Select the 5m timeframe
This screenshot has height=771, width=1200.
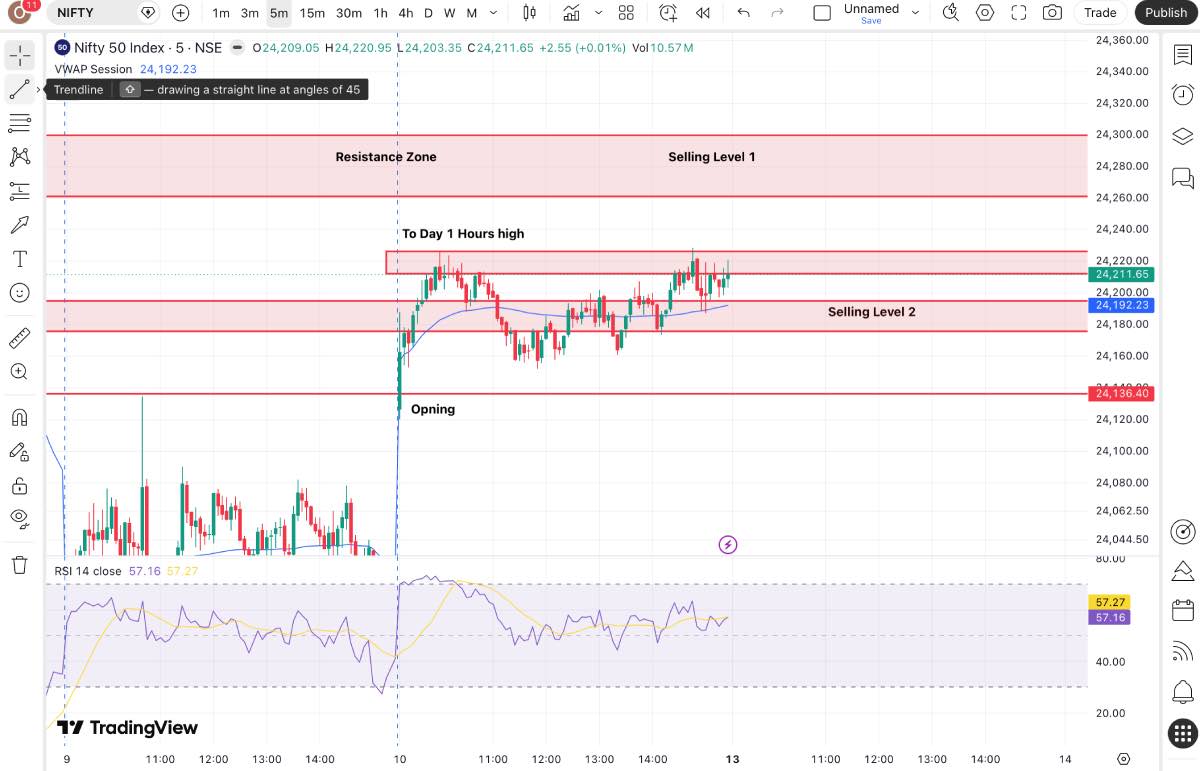(x=279, y=13)
